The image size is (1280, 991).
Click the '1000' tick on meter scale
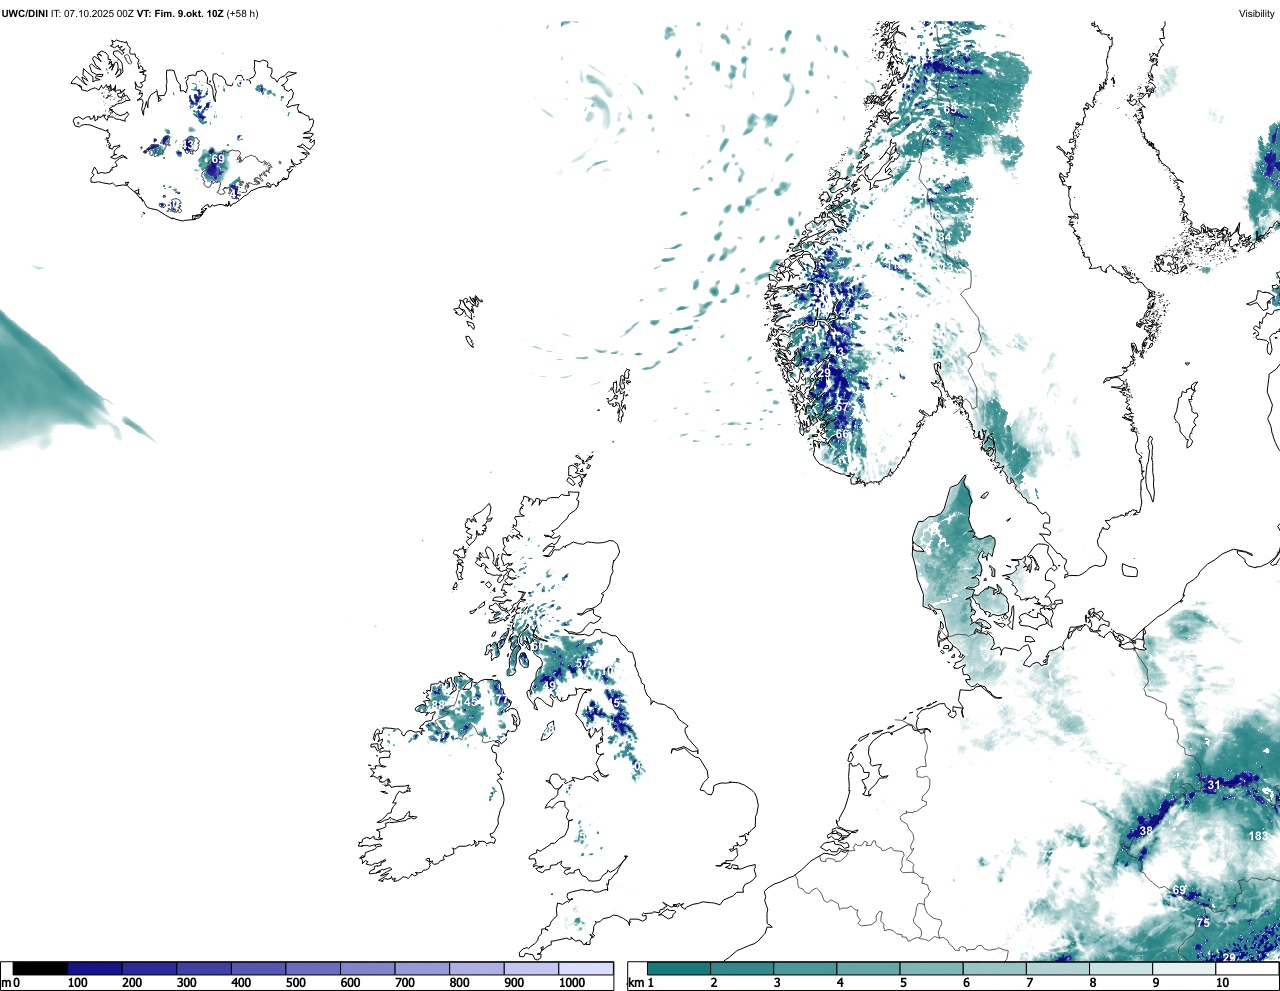click(x=572, y=983)
